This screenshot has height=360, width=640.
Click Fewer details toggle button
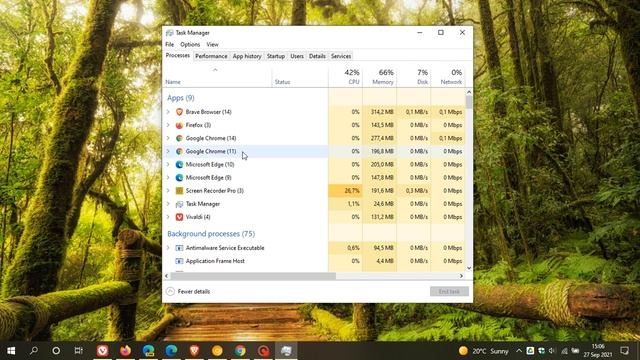tap(188, 291)
